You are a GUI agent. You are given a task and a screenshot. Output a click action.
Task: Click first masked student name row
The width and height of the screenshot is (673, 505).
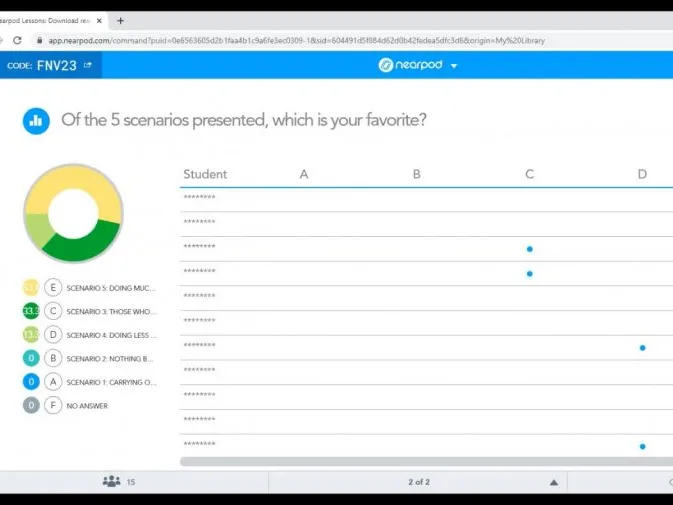(x=199, y=197)
